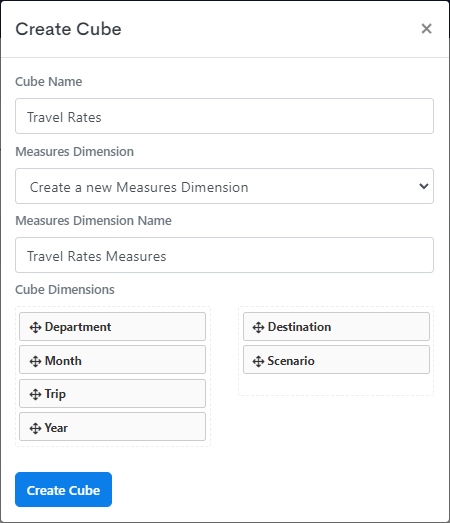Open the Measures Dimension dropdown
This screenshot has width=450, height=523.
tap(224, 186)
